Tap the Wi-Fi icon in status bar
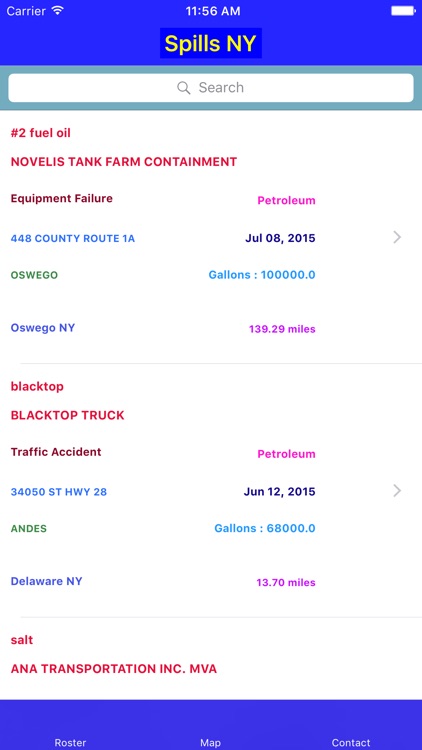The image size is (422, 750). 57,11
